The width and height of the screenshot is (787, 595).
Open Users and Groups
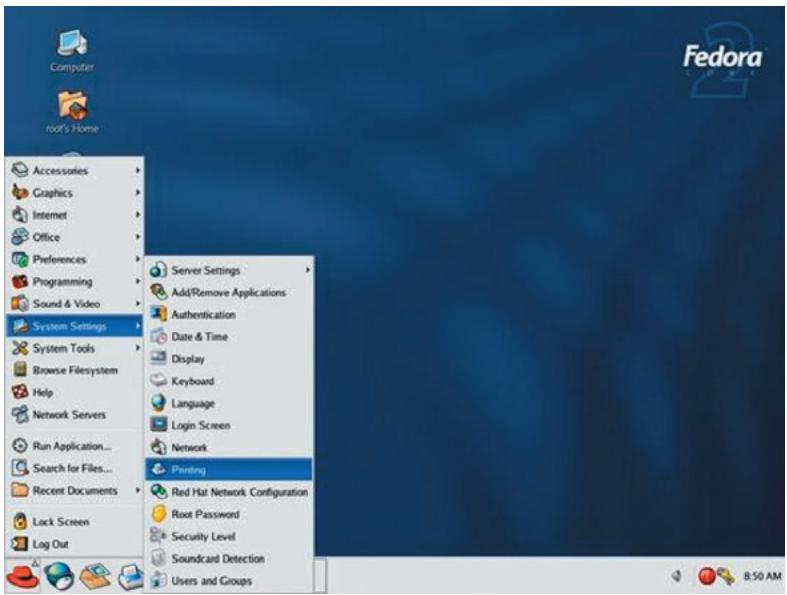point(229,580)
